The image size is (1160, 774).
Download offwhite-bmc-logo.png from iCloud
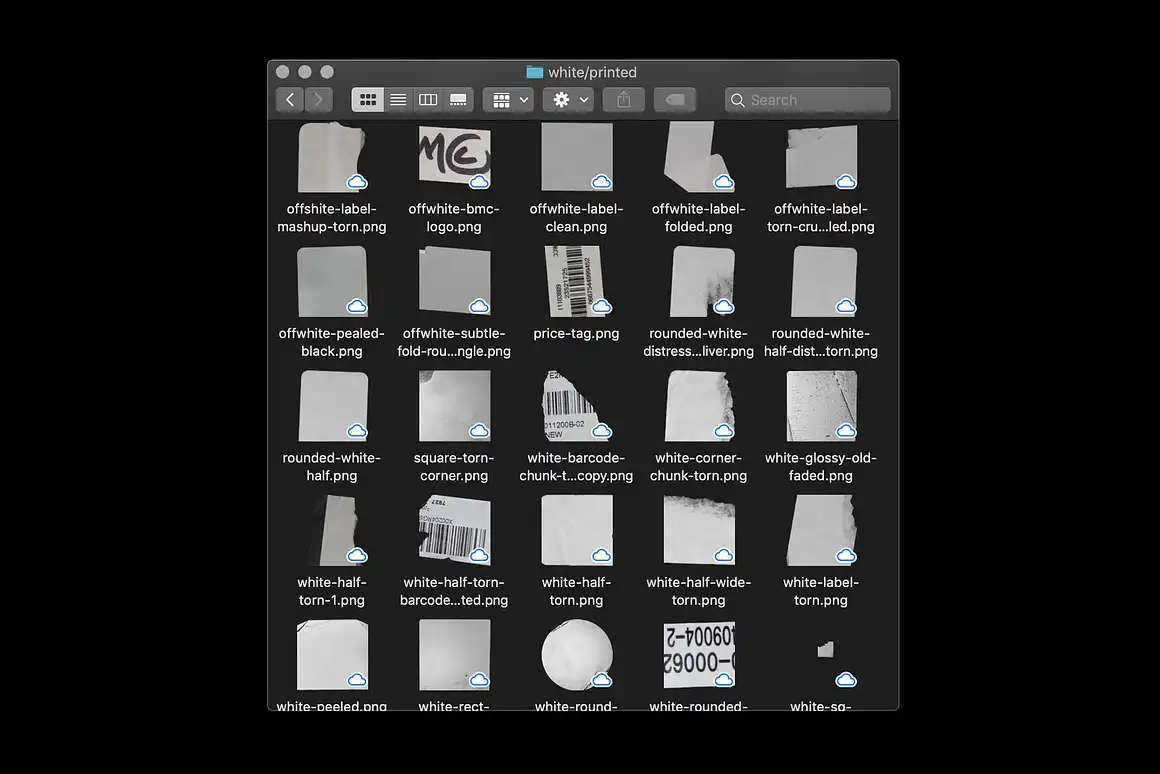[480, 182]
